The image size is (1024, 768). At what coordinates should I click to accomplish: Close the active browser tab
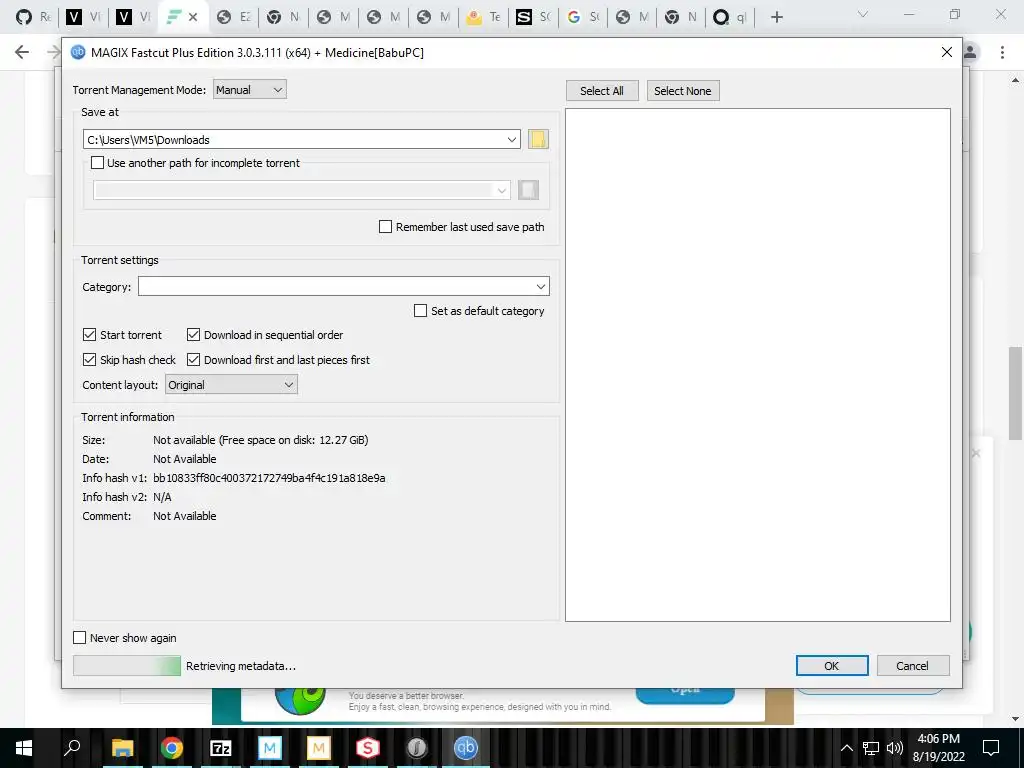pos(193,17)
